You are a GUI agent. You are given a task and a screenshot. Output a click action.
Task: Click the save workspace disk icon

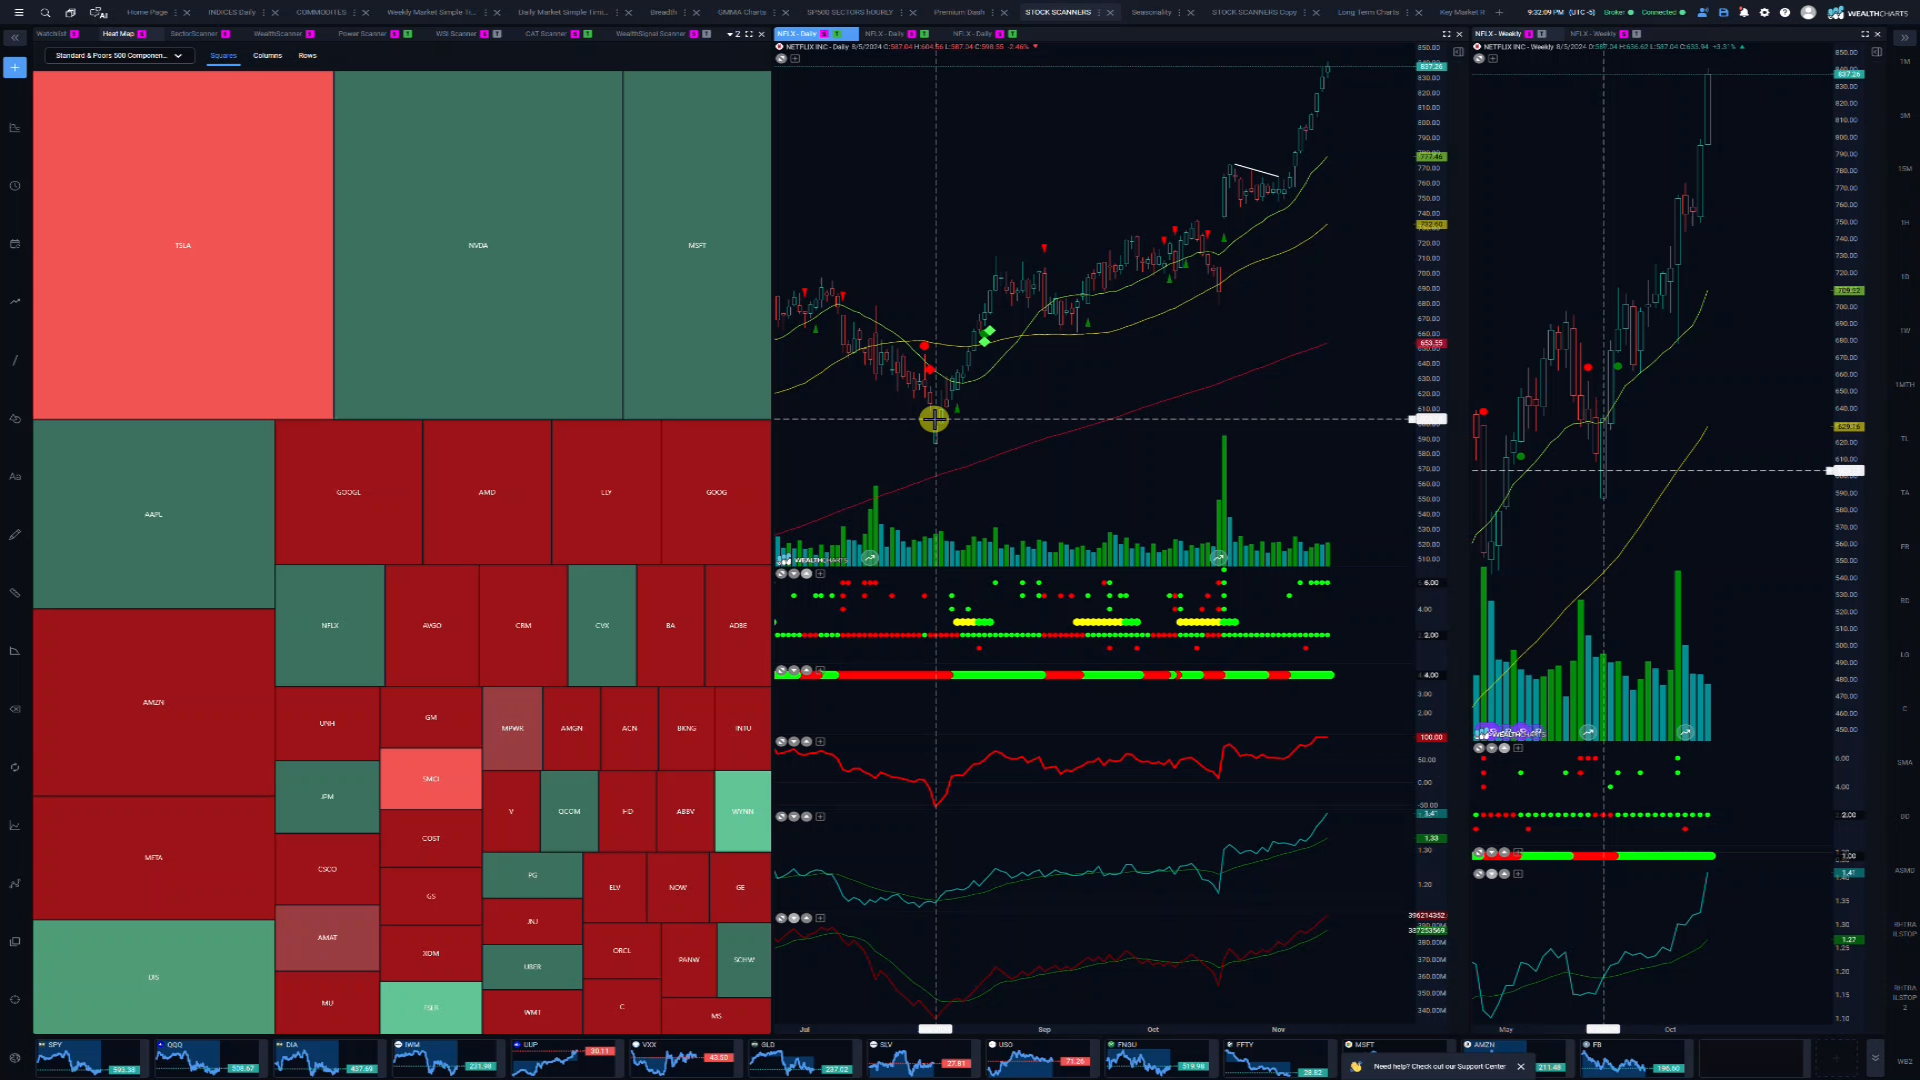tap(1723, 13)
